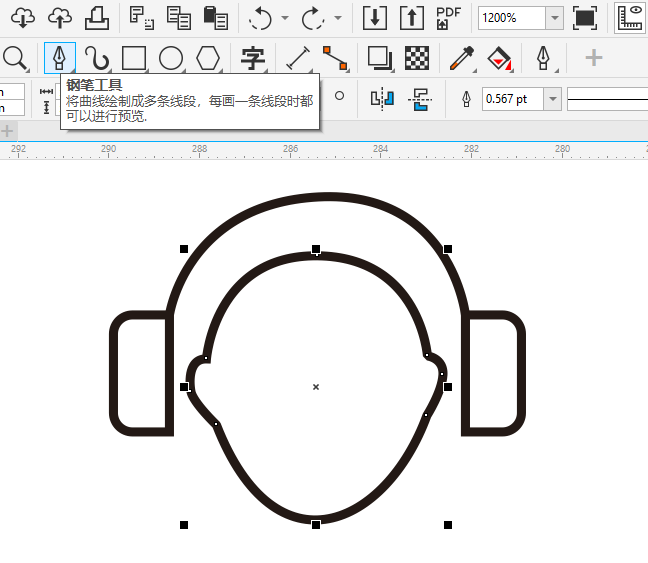Viewport: 648px width, 563px height.
Task: Select the Zoom magnifier tool
Action: (15, 58)
